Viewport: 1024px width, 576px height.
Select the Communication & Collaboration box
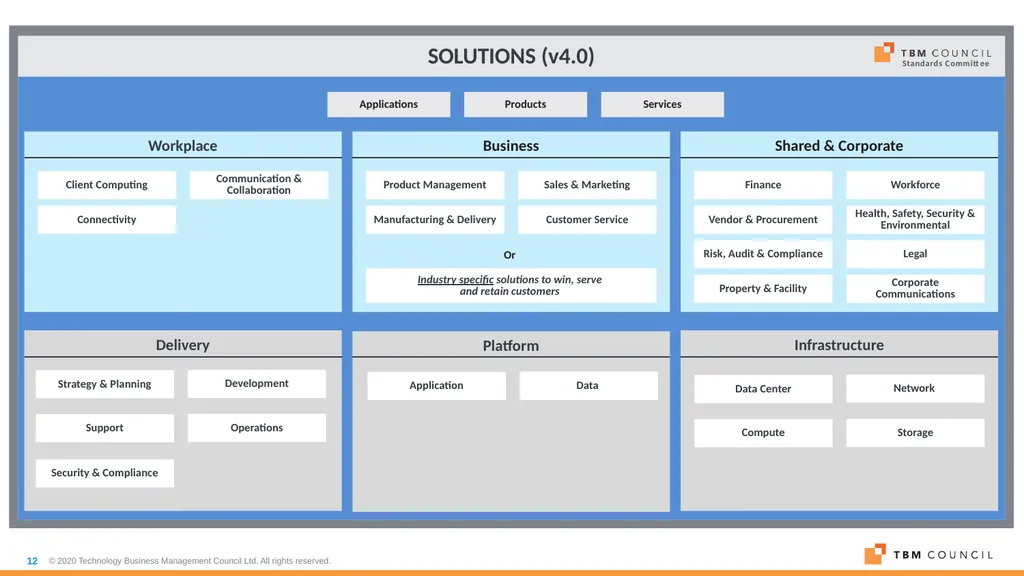259,185
